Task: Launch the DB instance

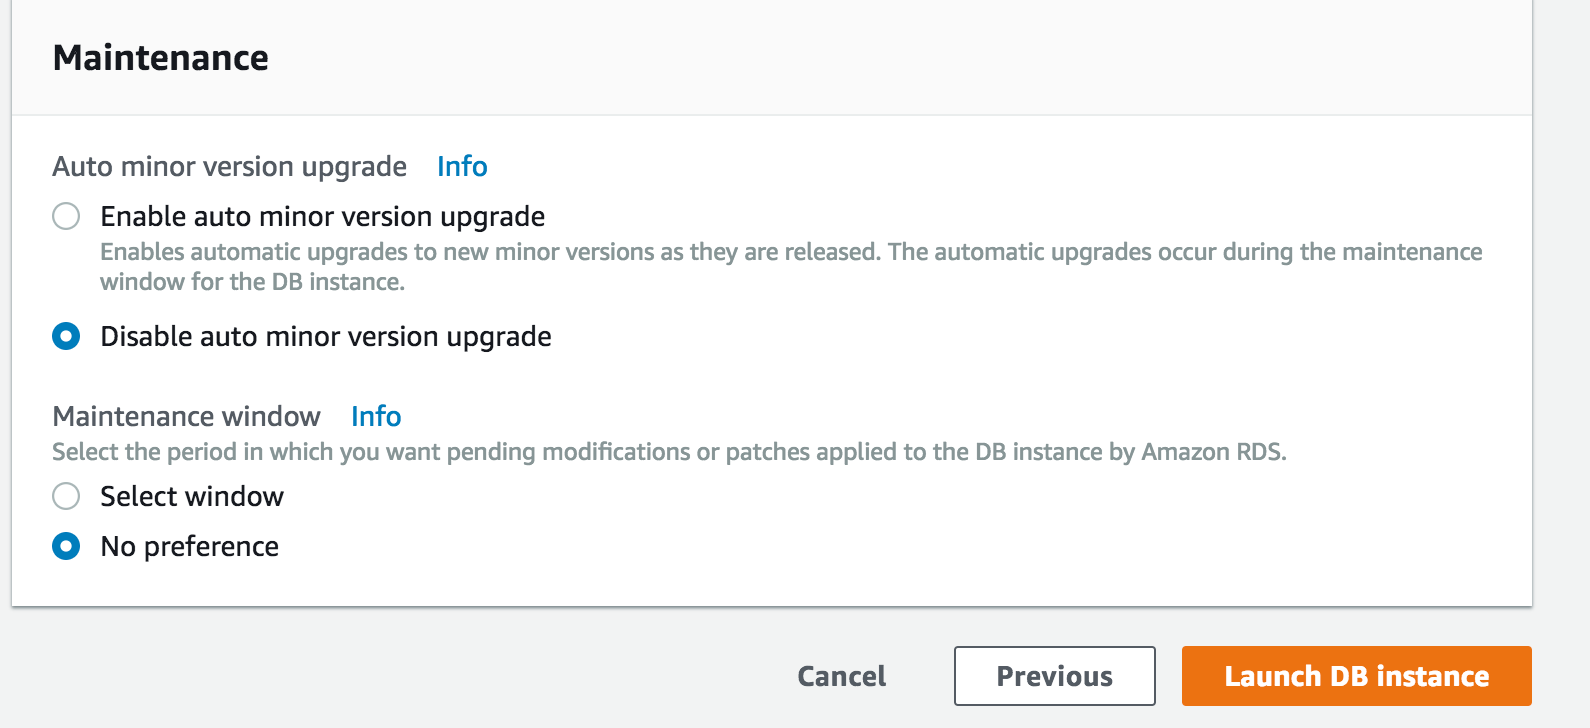Action: [1357, 676]
